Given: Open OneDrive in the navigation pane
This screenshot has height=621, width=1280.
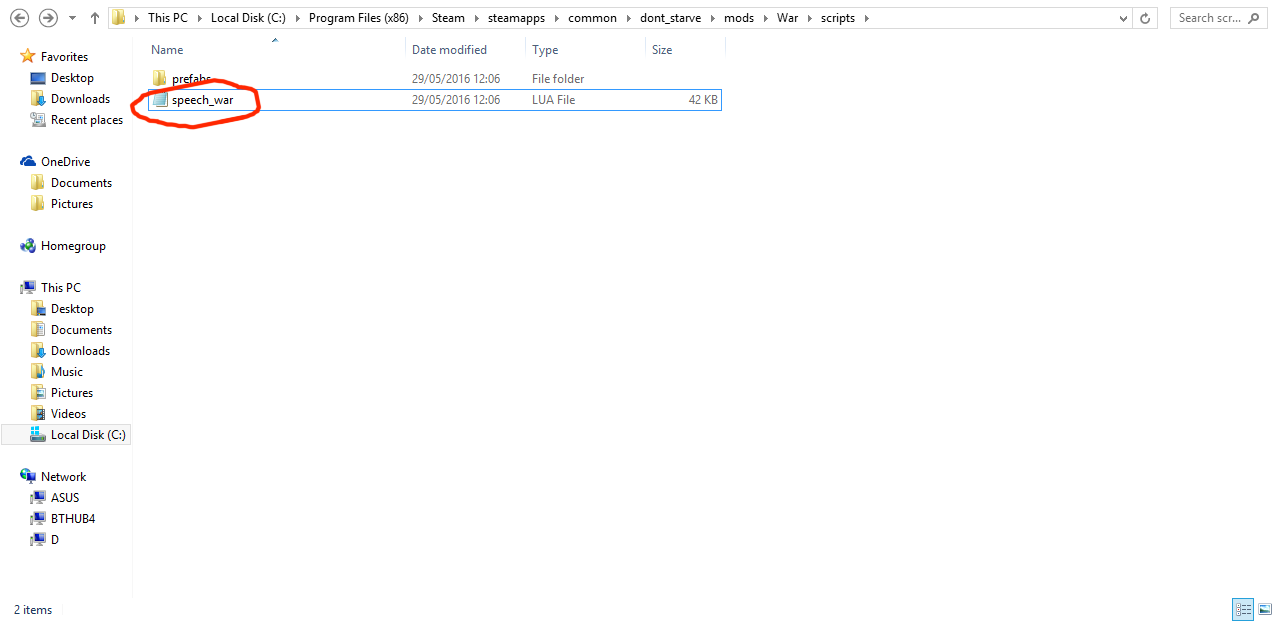Looking at the screenshot, I should pyautogui.click(x=65, y=162).
